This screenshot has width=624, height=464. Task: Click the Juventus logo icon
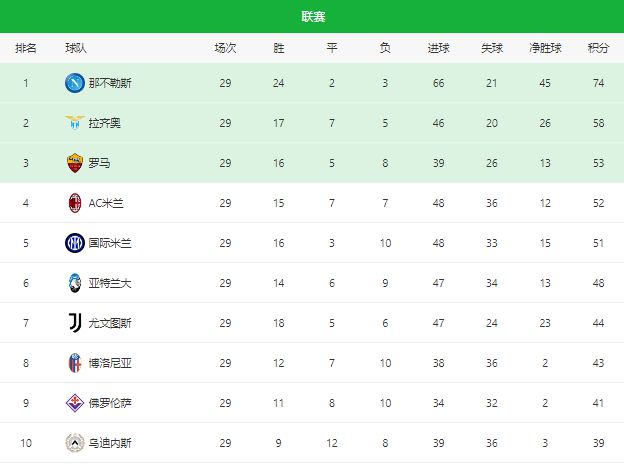[75, 323]
